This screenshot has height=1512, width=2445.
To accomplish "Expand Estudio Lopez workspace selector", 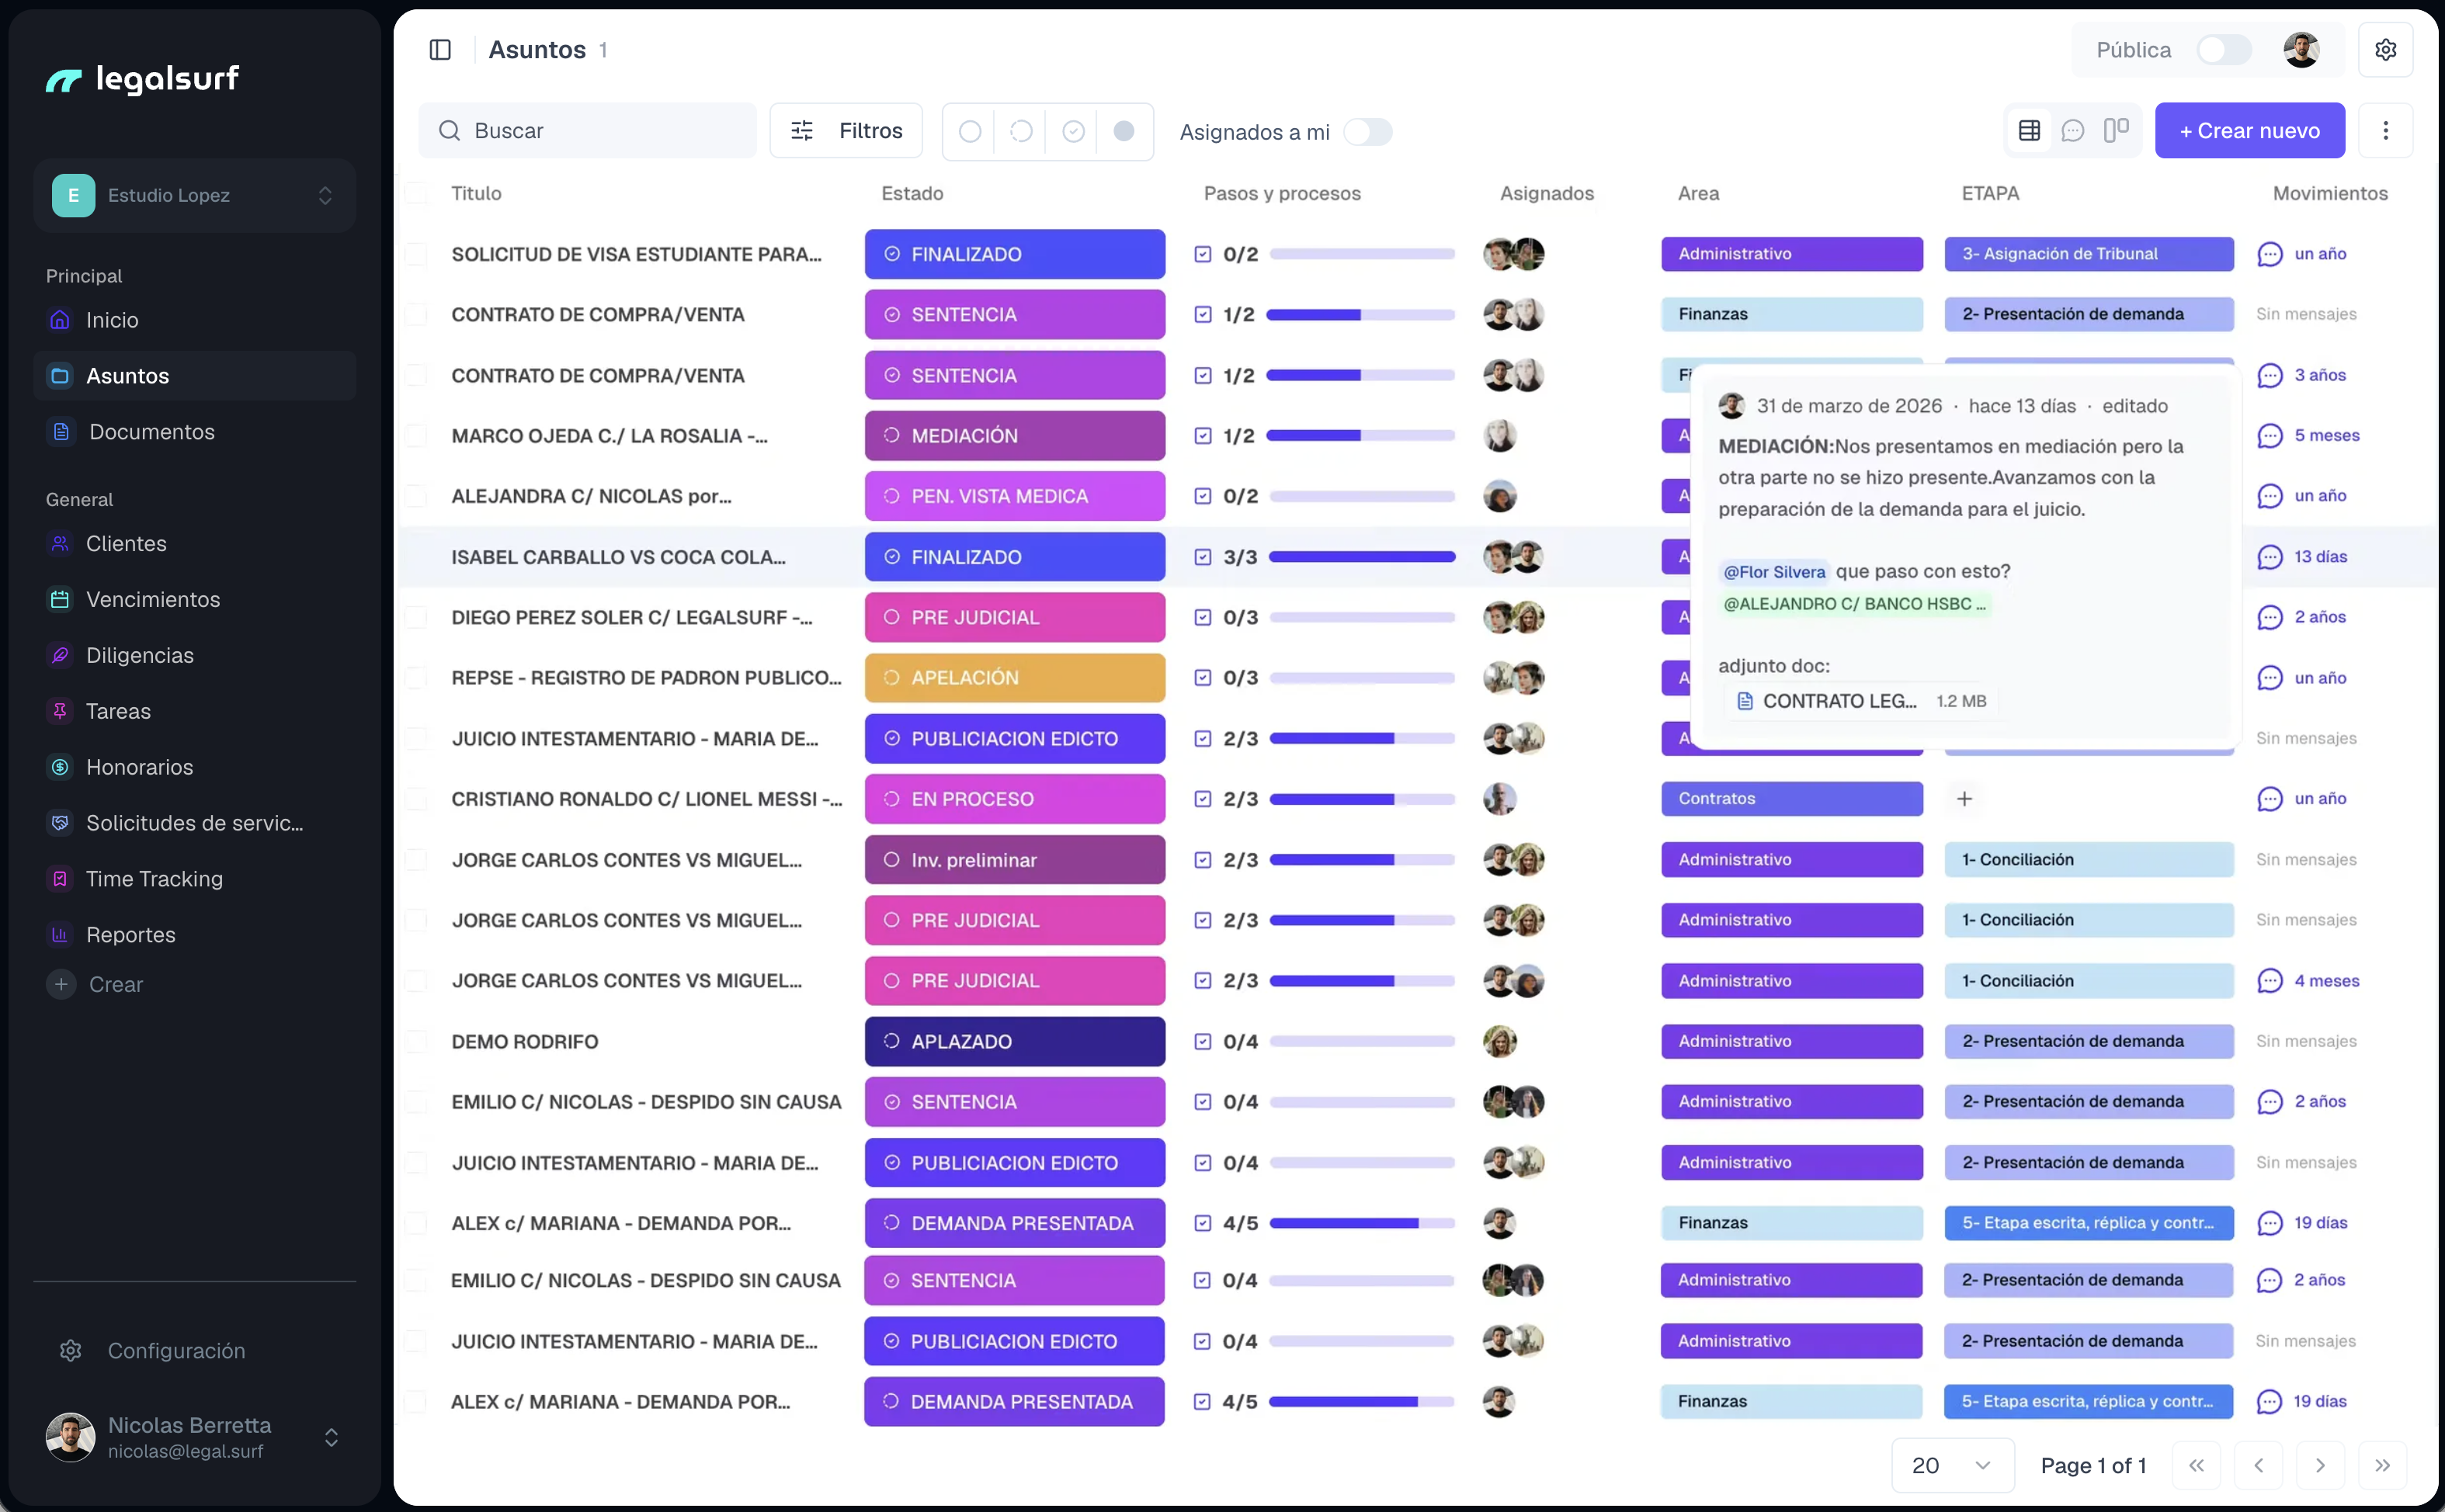I will (x=195, y=195).
